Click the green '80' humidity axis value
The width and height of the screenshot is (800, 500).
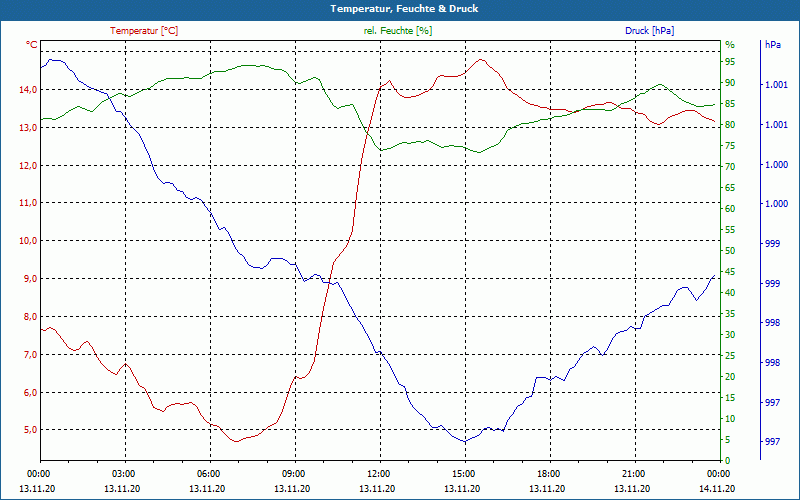pos(730,124)
